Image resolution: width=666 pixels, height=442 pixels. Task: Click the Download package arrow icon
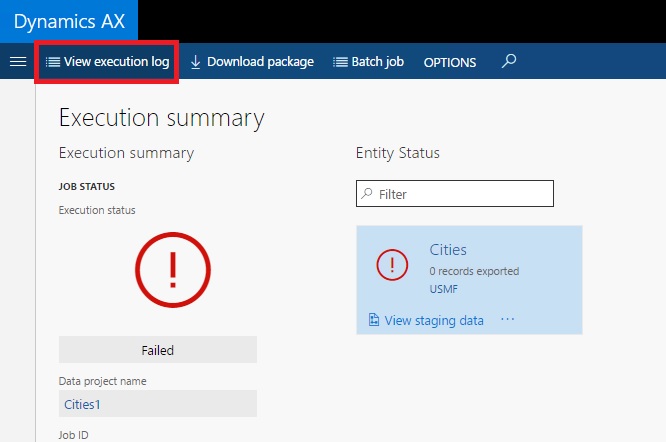(196, 62)
